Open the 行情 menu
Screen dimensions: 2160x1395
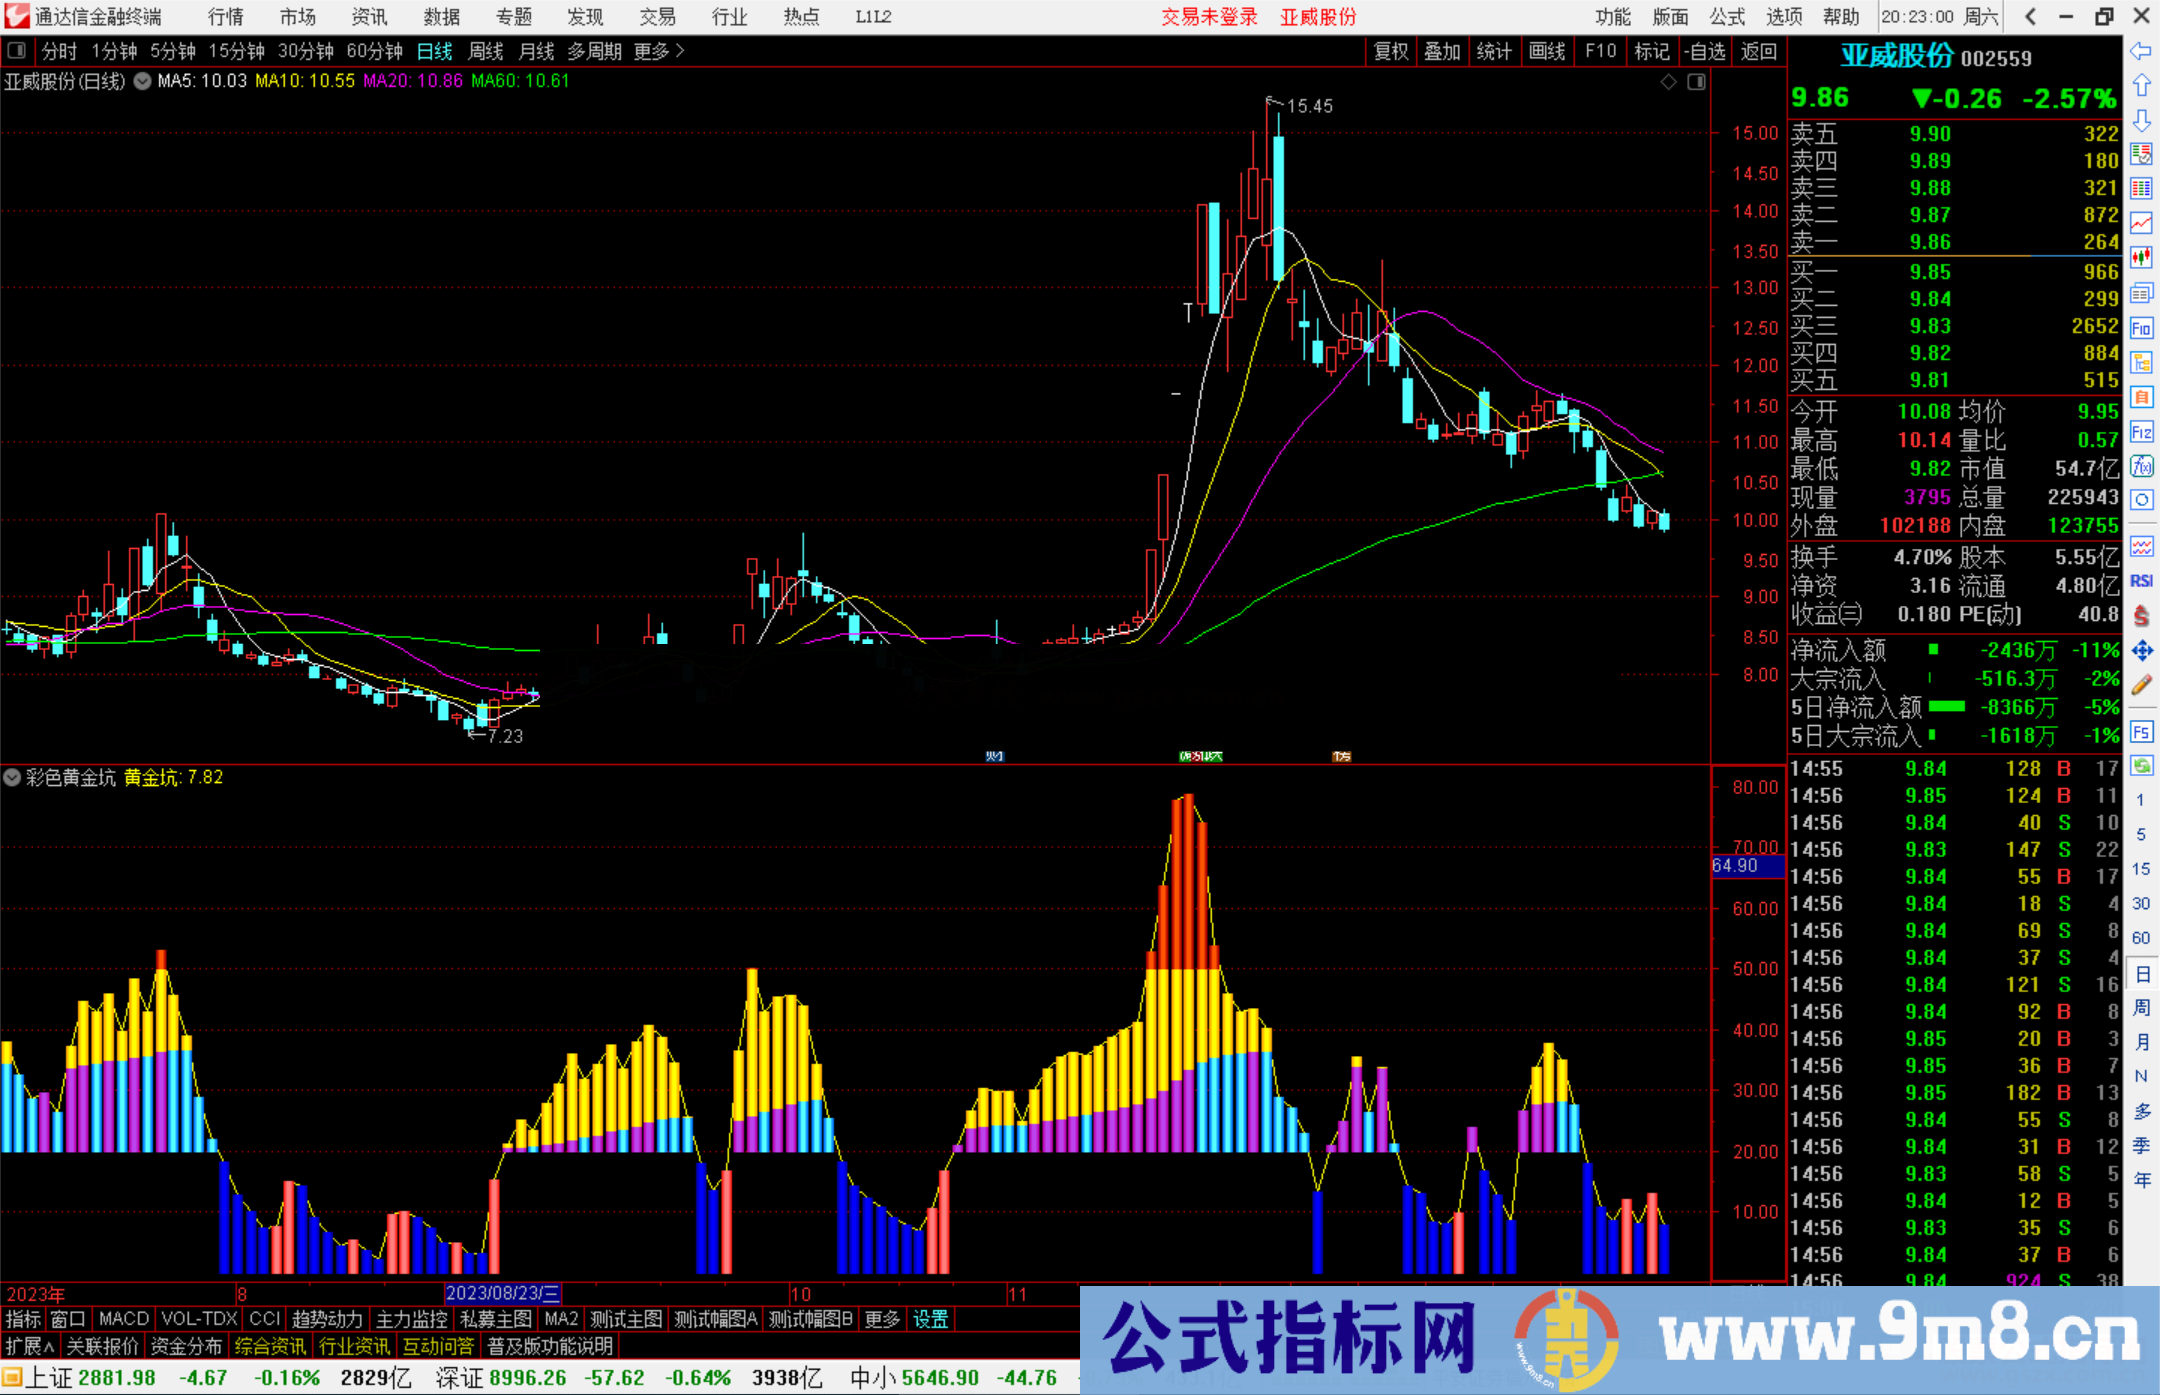click(224, 16)
